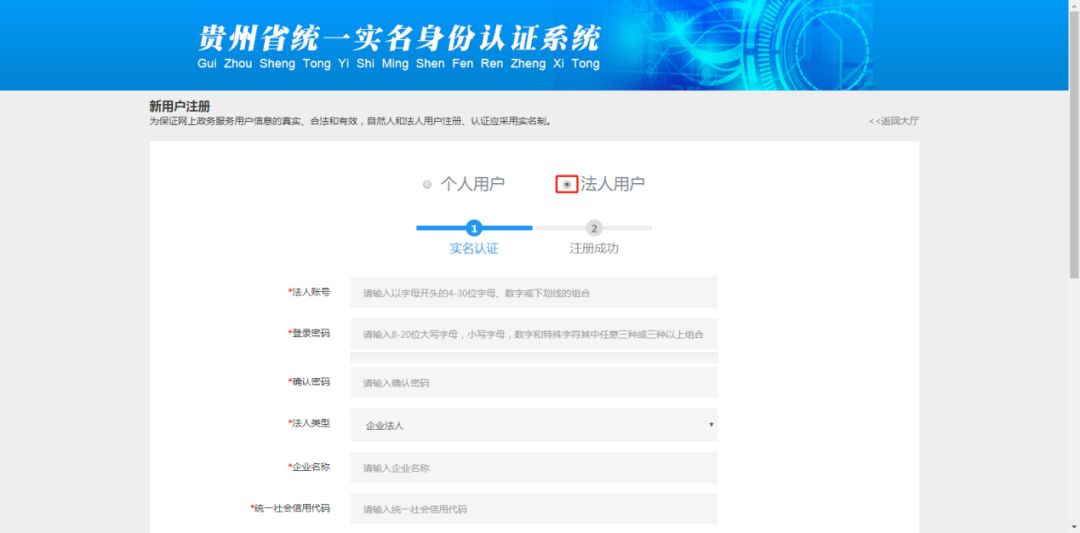Select the 个人用户 radio button
Screen dimensions: 1080x533
point(427,185)
